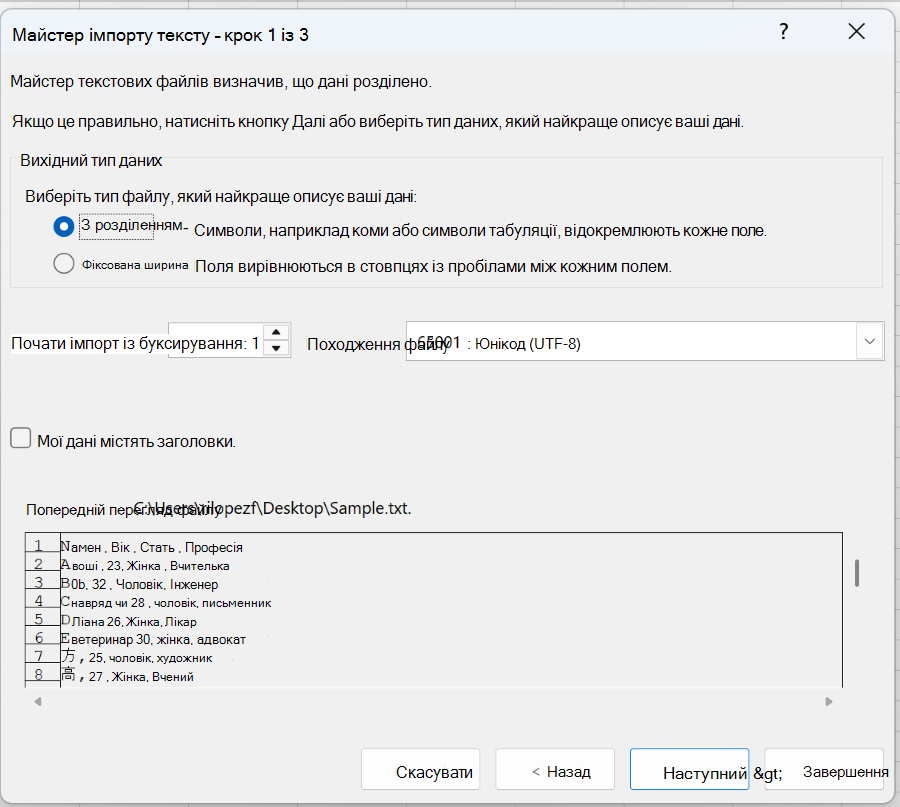
Task: Click preview row number 8
Action: pos(38,674)
